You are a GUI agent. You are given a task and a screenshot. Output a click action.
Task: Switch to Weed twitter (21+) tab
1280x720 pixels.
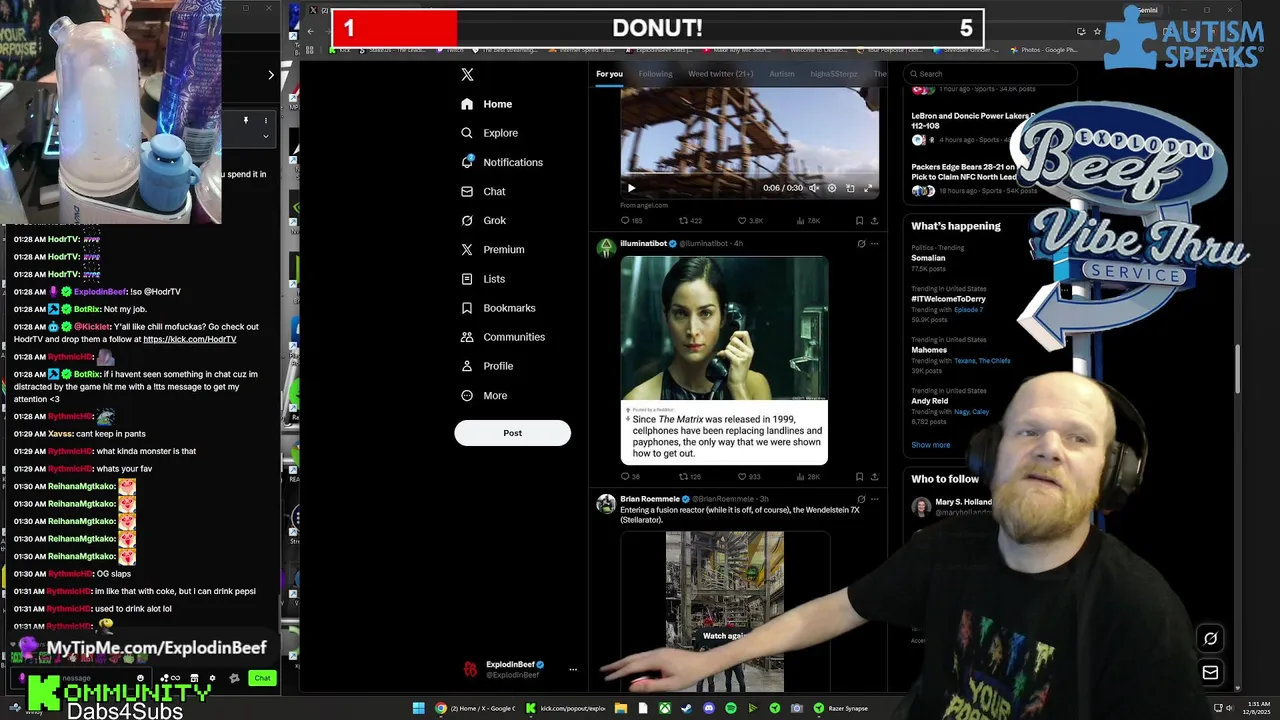[x=720, y=74]
